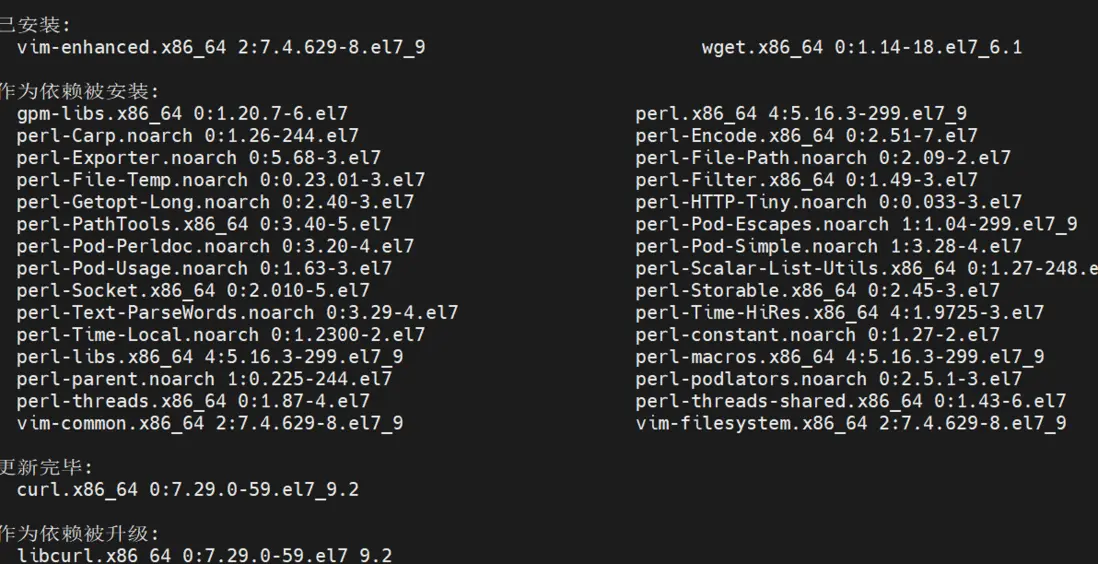Click the wget.x86_64 package entry
1098x564 pixels.
pos(861,47)
